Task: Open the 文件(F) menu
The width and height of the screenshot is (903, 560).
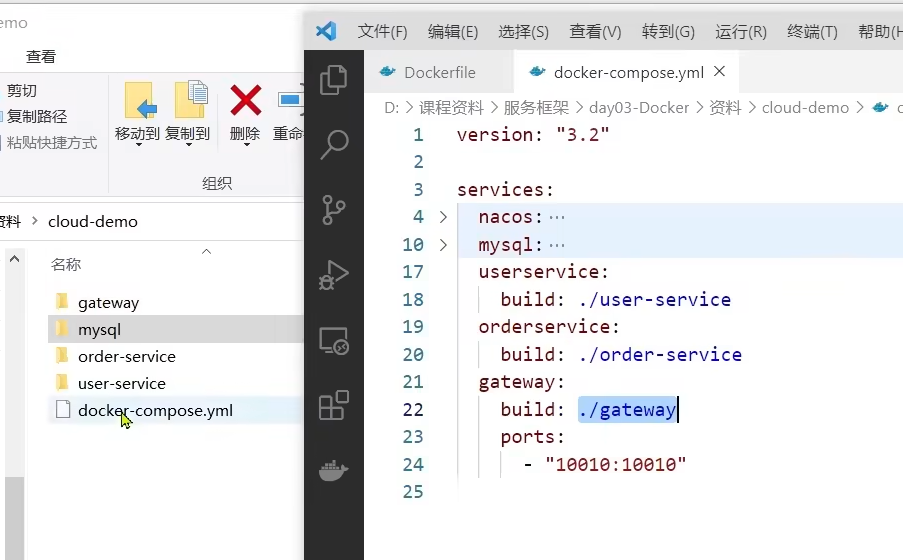Action: 382,31
